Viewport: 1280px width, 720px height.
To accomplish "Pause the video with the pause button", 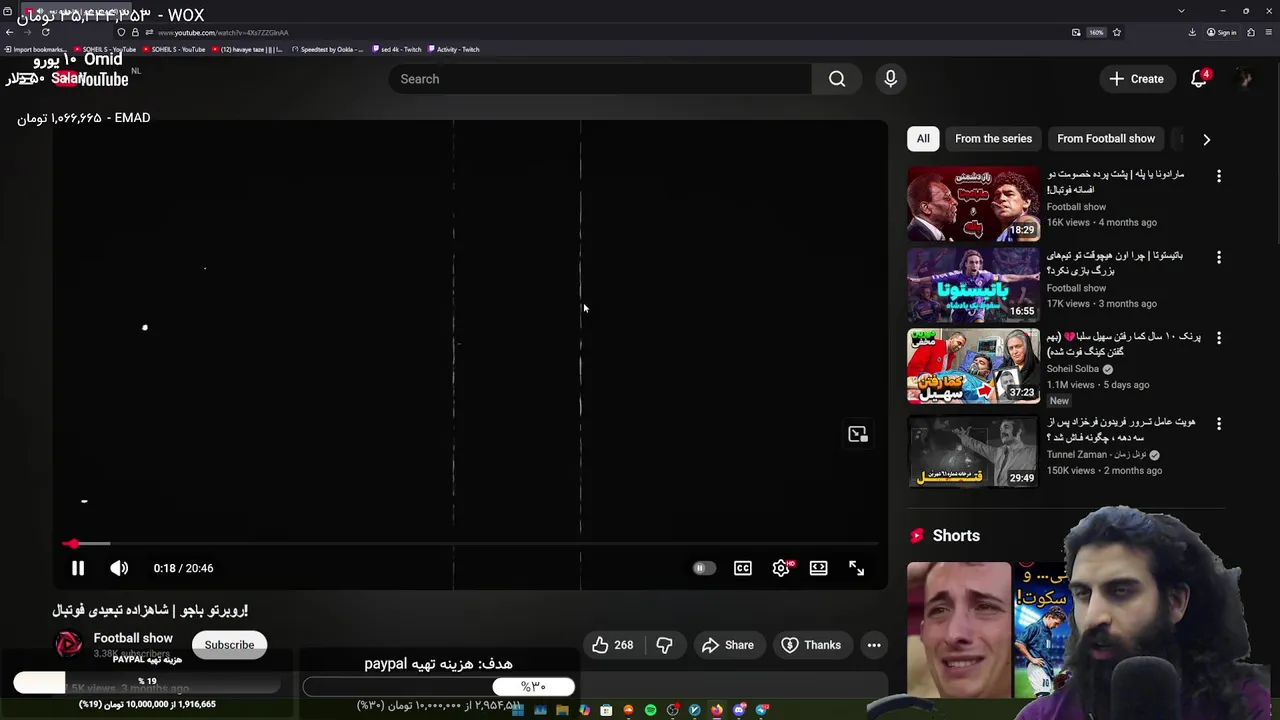I will pyautogui.click(x=77, y=568).
